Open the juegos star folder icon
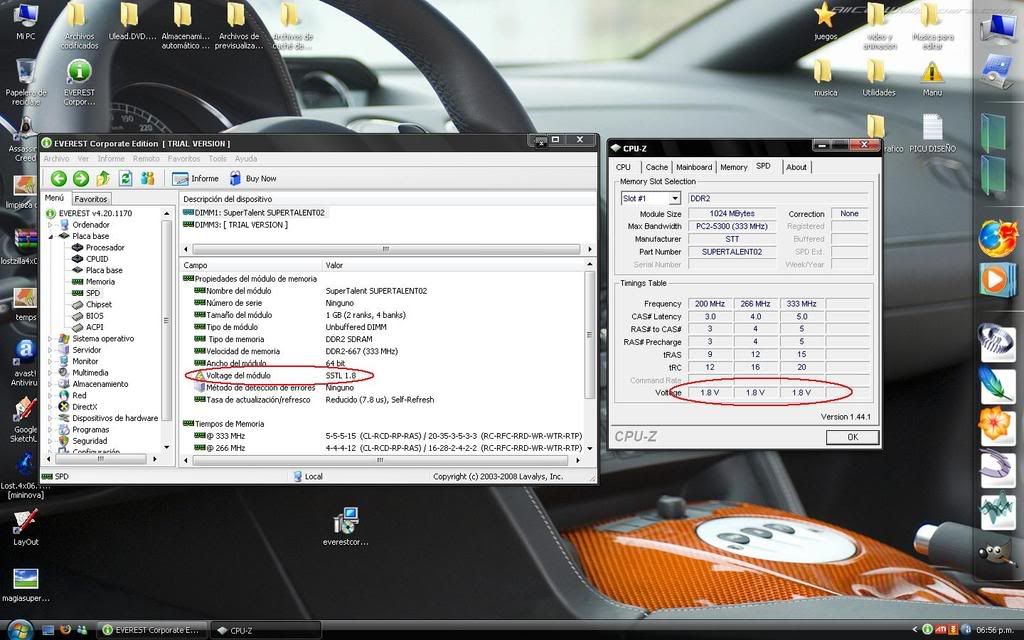 (x=825, y=22)
